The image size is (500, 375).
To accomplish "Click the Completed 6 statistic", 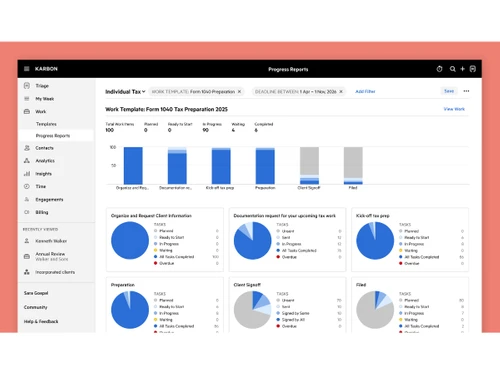I will 264,127.
